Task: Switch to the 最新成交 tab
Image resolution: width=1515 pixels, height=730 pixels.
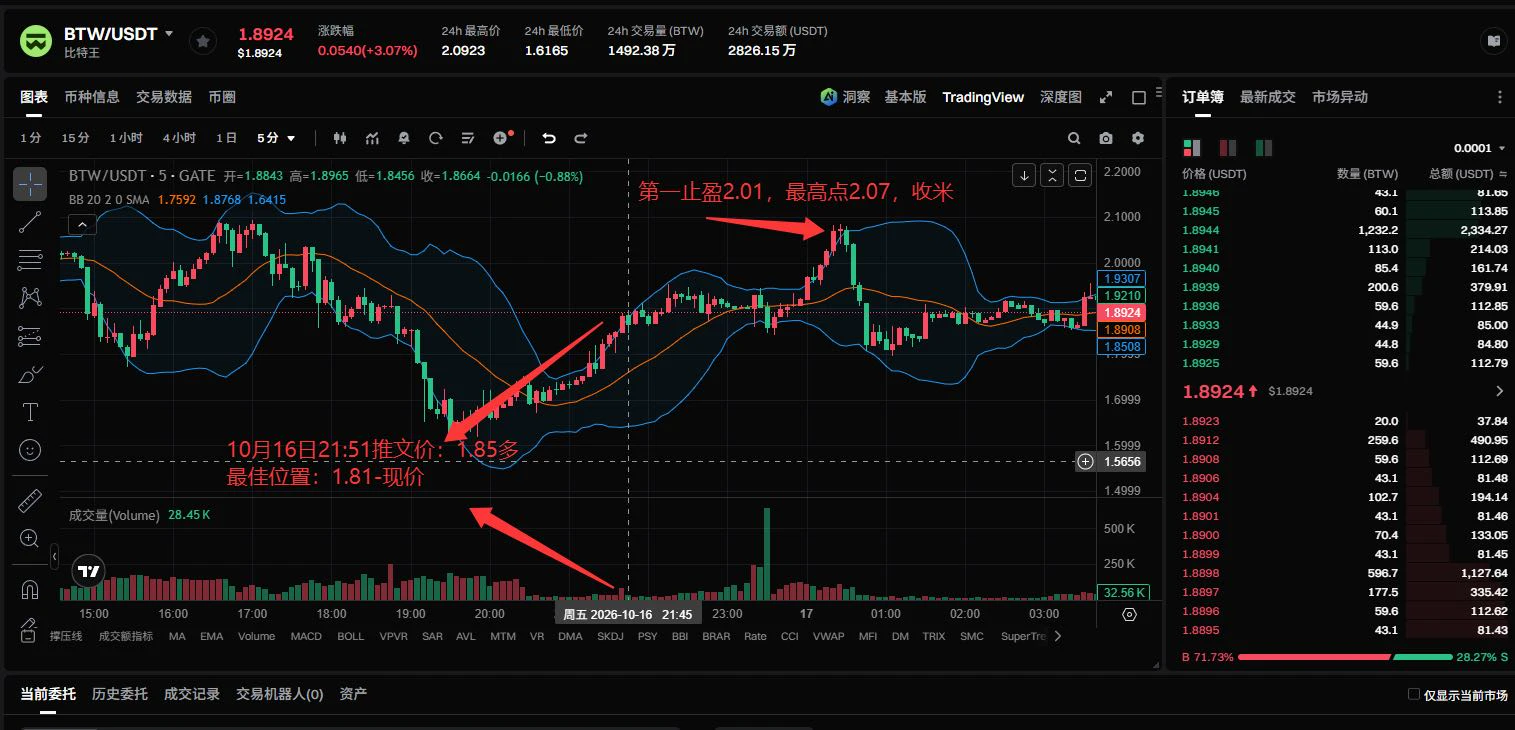Action: [x=1268, y=97]
